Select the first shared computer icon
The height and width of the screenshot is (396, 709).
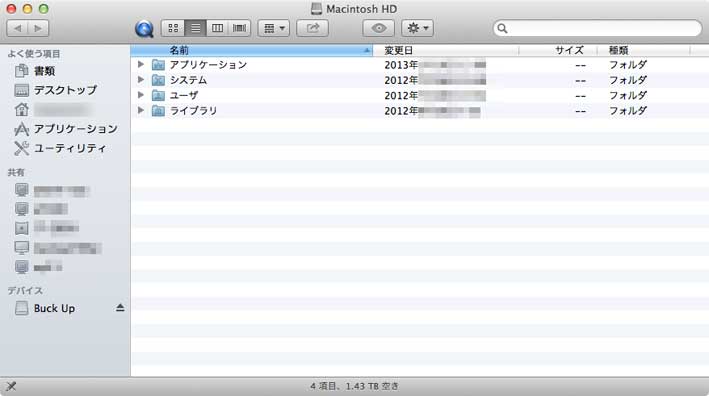(22, 190)
